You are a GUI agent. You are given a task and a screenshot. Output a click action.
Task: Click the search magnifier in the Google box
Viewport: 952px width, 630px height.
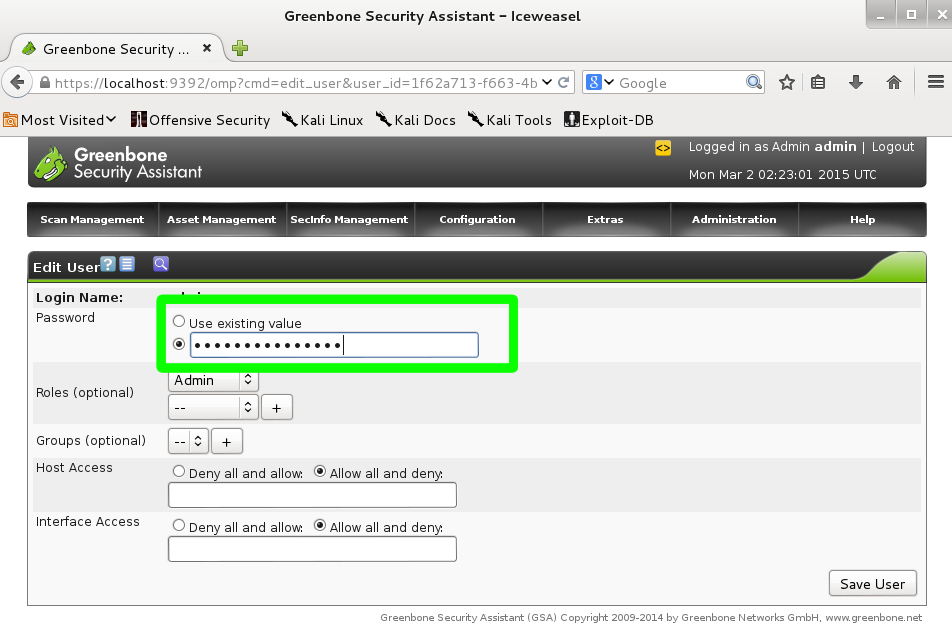click(753, 83)
